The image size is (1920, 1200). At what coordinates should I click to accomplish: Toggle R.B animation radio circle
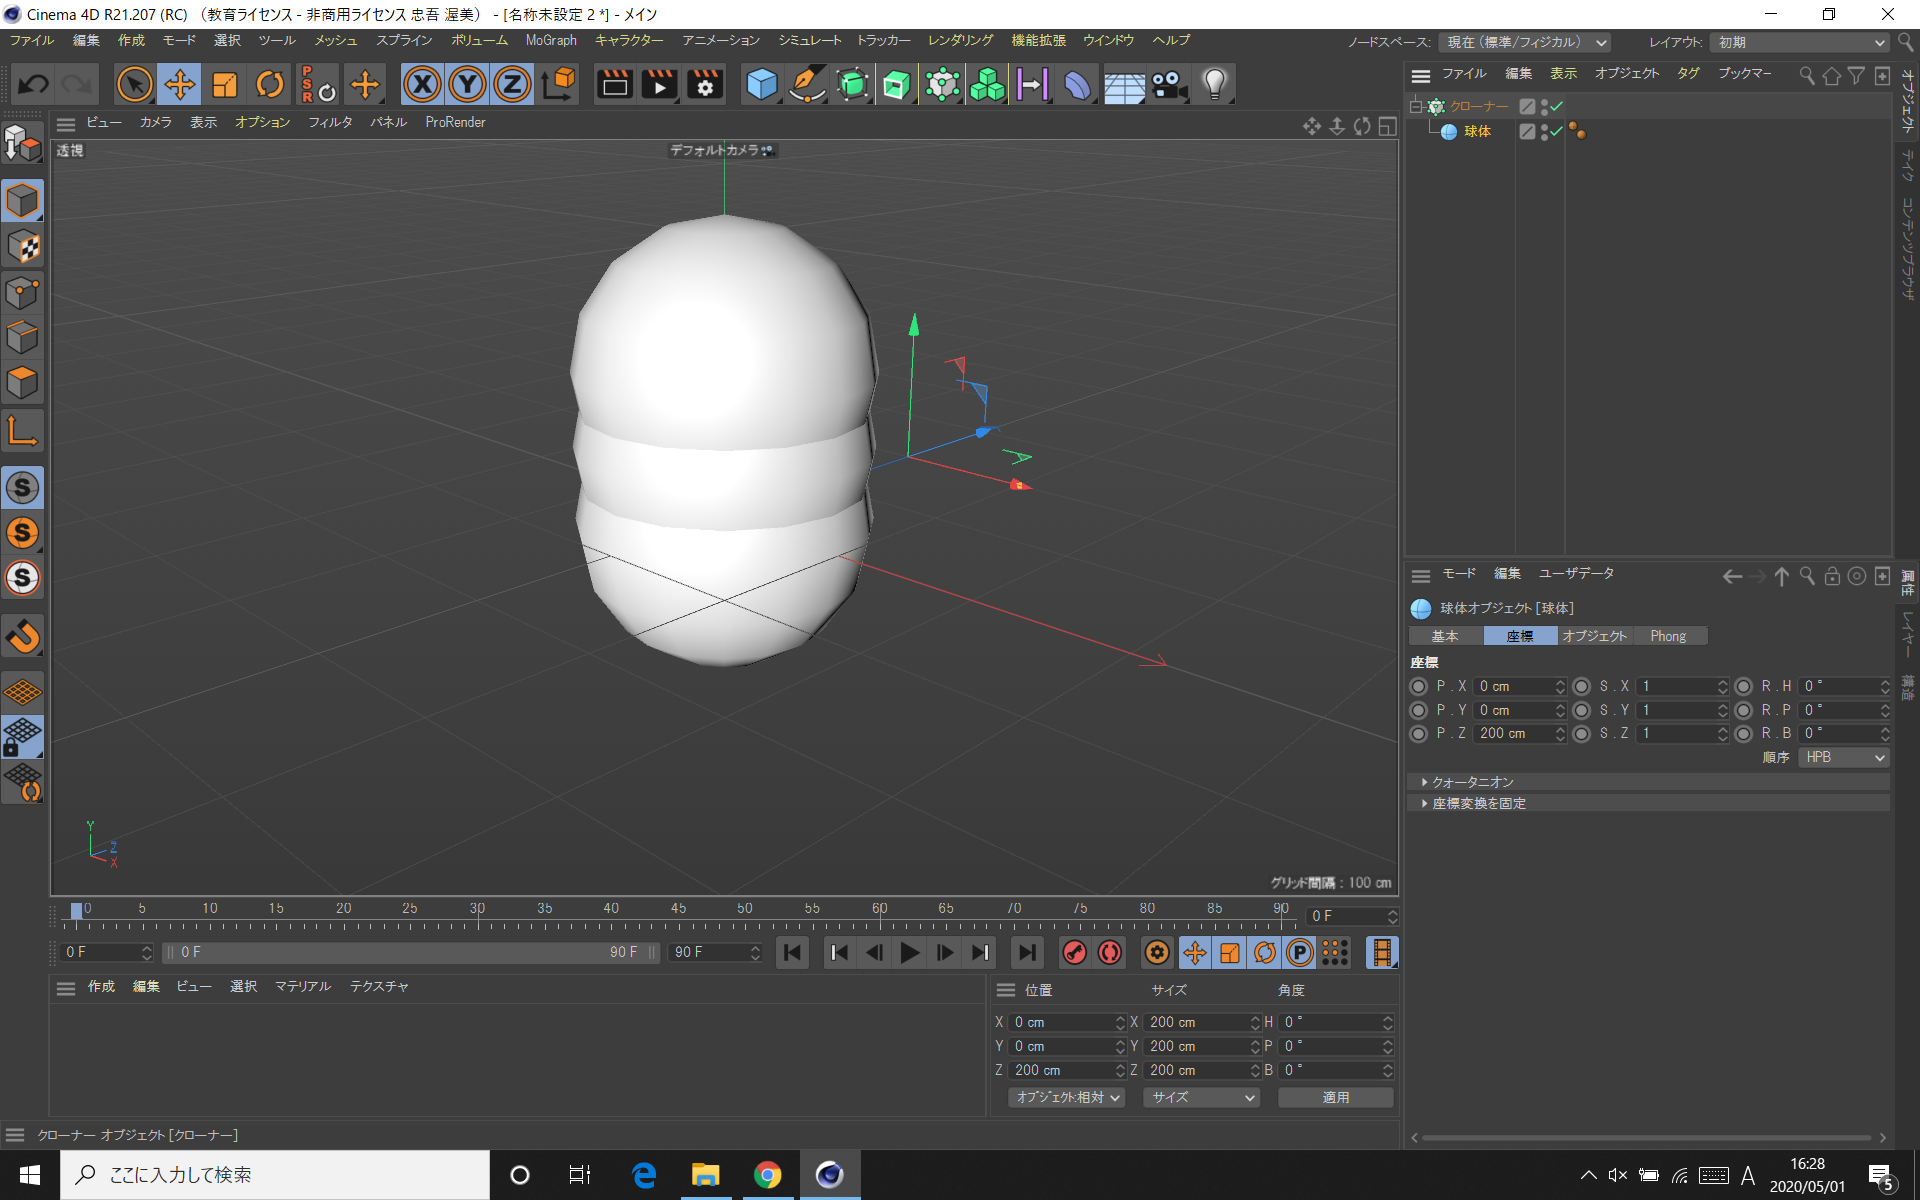tap(1743, 733)
